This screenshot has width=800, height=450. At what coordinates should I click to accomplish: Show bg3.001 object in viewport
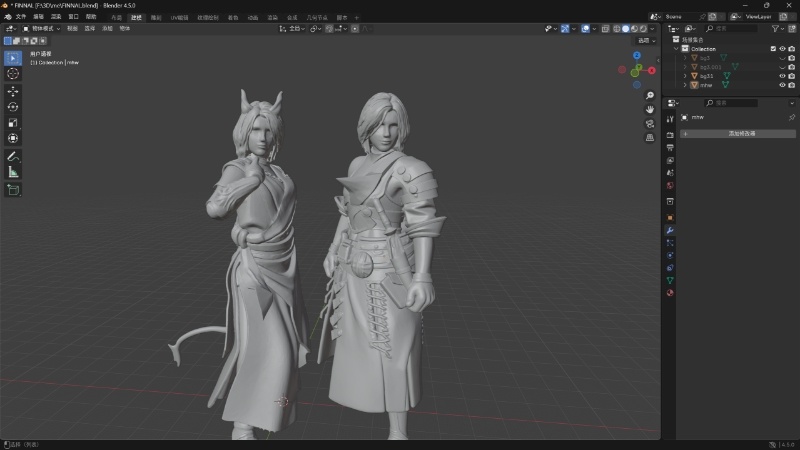(x=782, y=67)
